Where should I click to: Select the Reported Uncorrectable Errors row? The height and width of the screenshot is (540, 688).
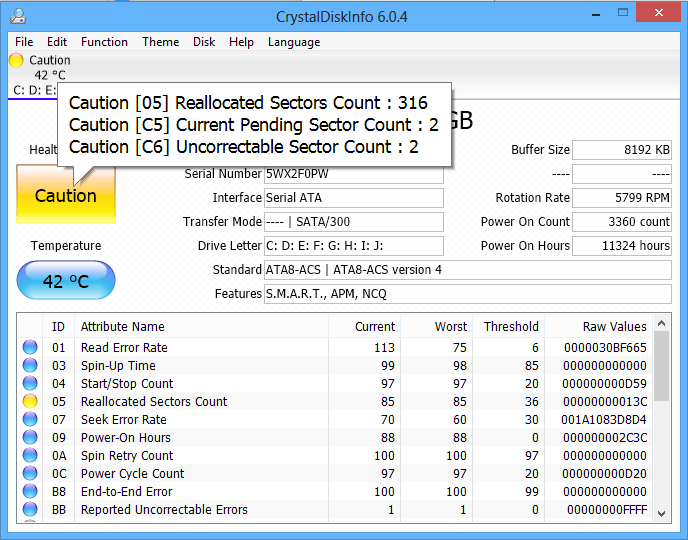[164, 510]
